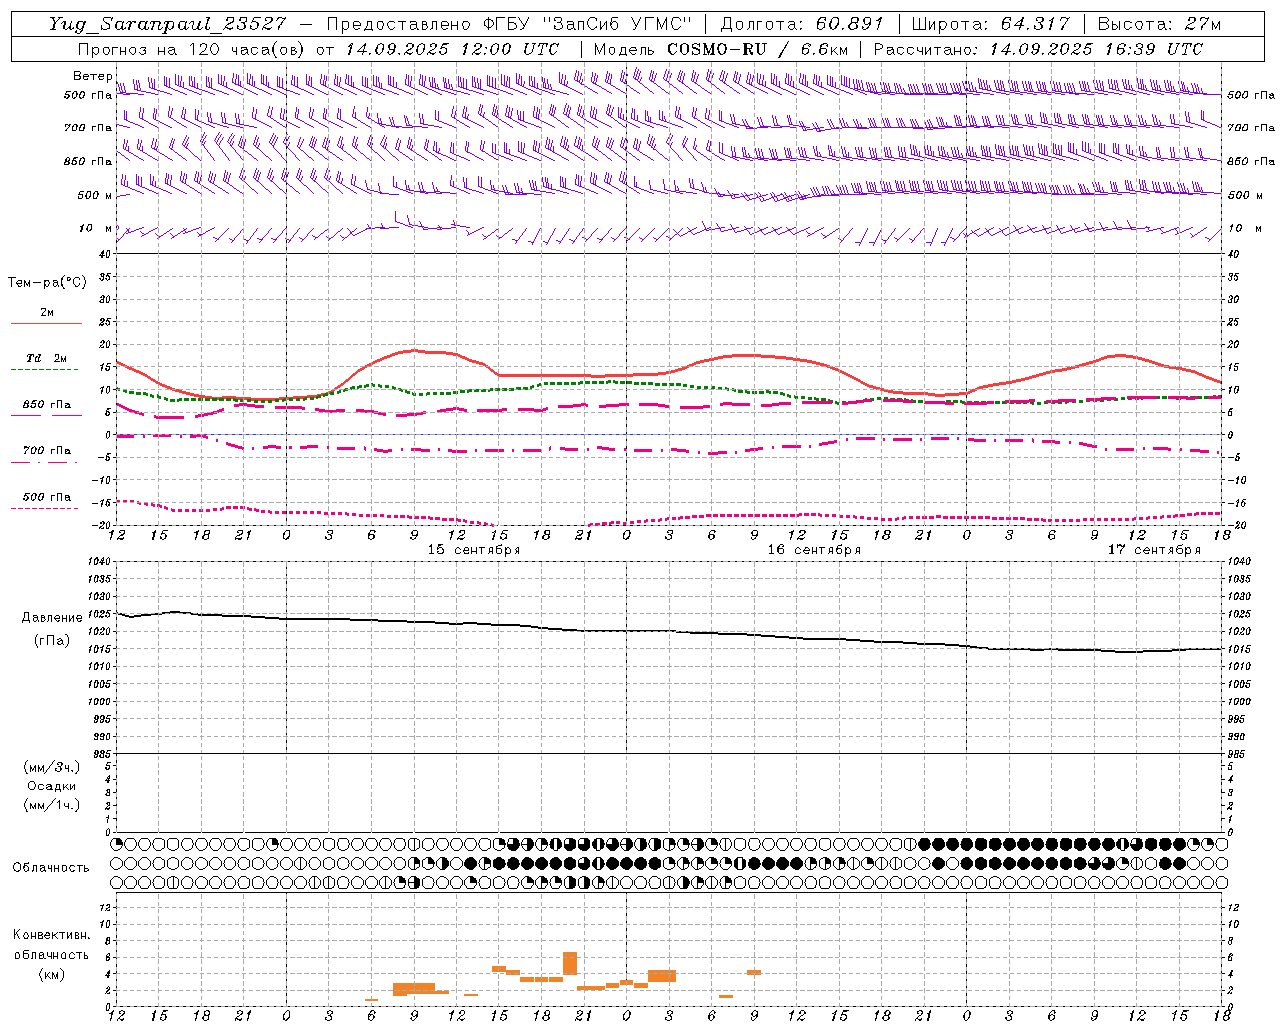
Task: Select the Широта: 64.317 header field
Action: [990, 24]
